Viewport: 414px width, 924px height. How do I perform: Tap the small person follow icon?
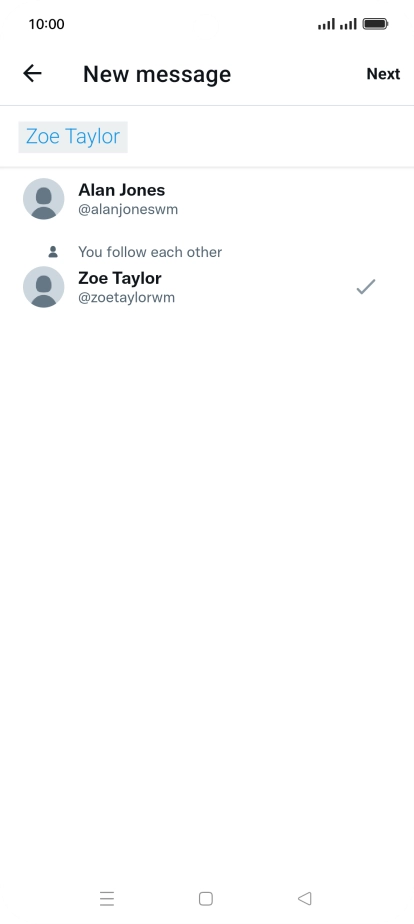pyautogui.click(x=53, y=252)
